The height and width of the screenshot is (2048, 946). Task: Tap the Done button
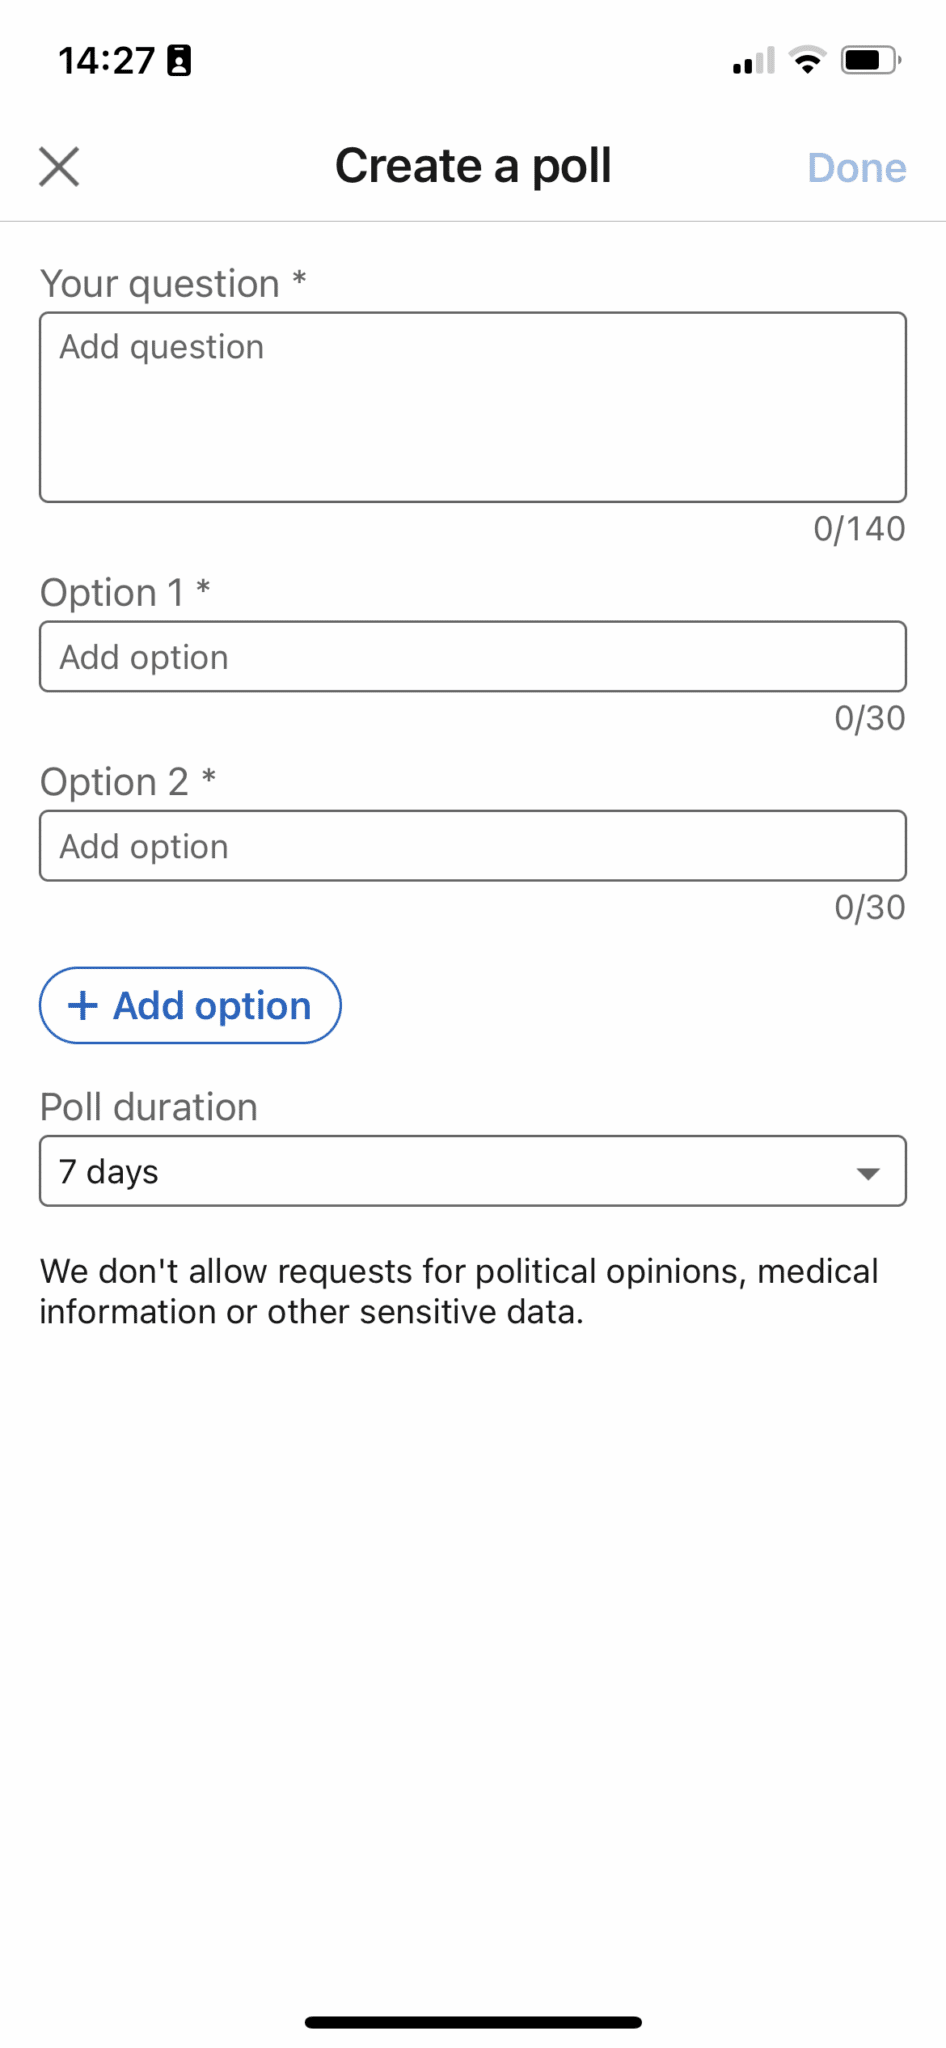click(x=856, y=167)
